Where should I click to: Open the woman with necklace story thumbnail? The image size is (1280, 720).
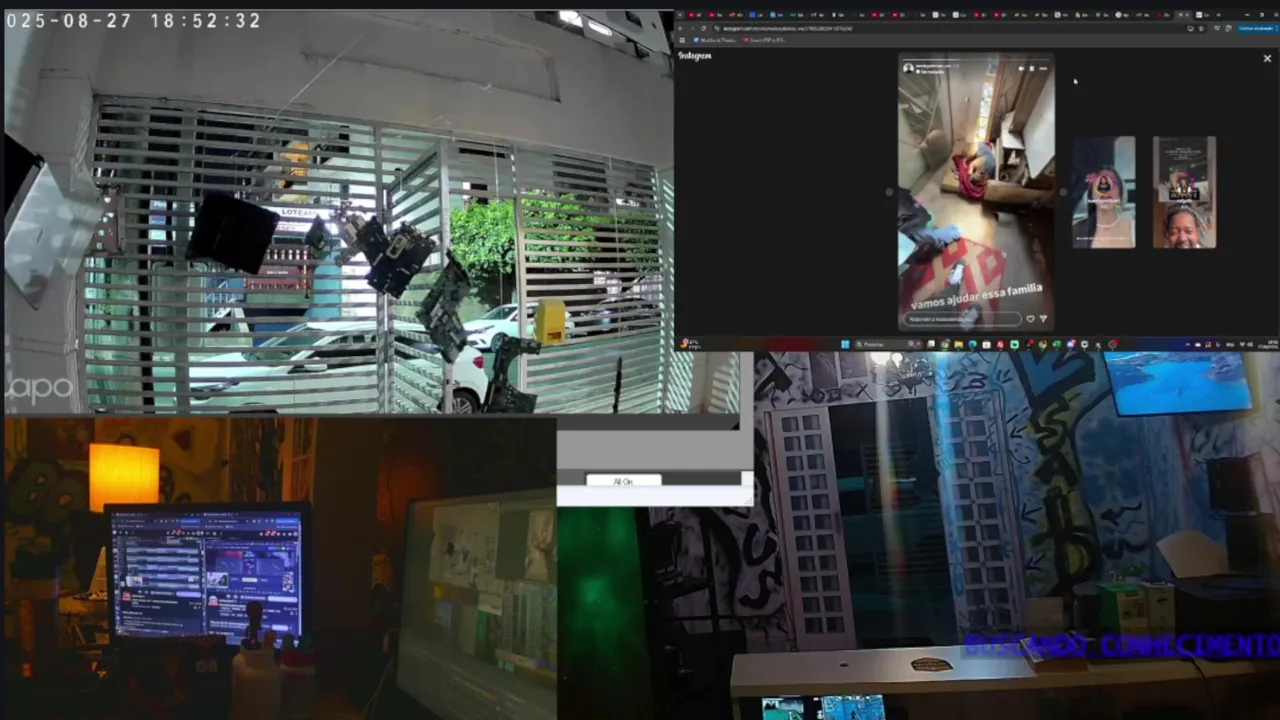[x=1104, y=192]
